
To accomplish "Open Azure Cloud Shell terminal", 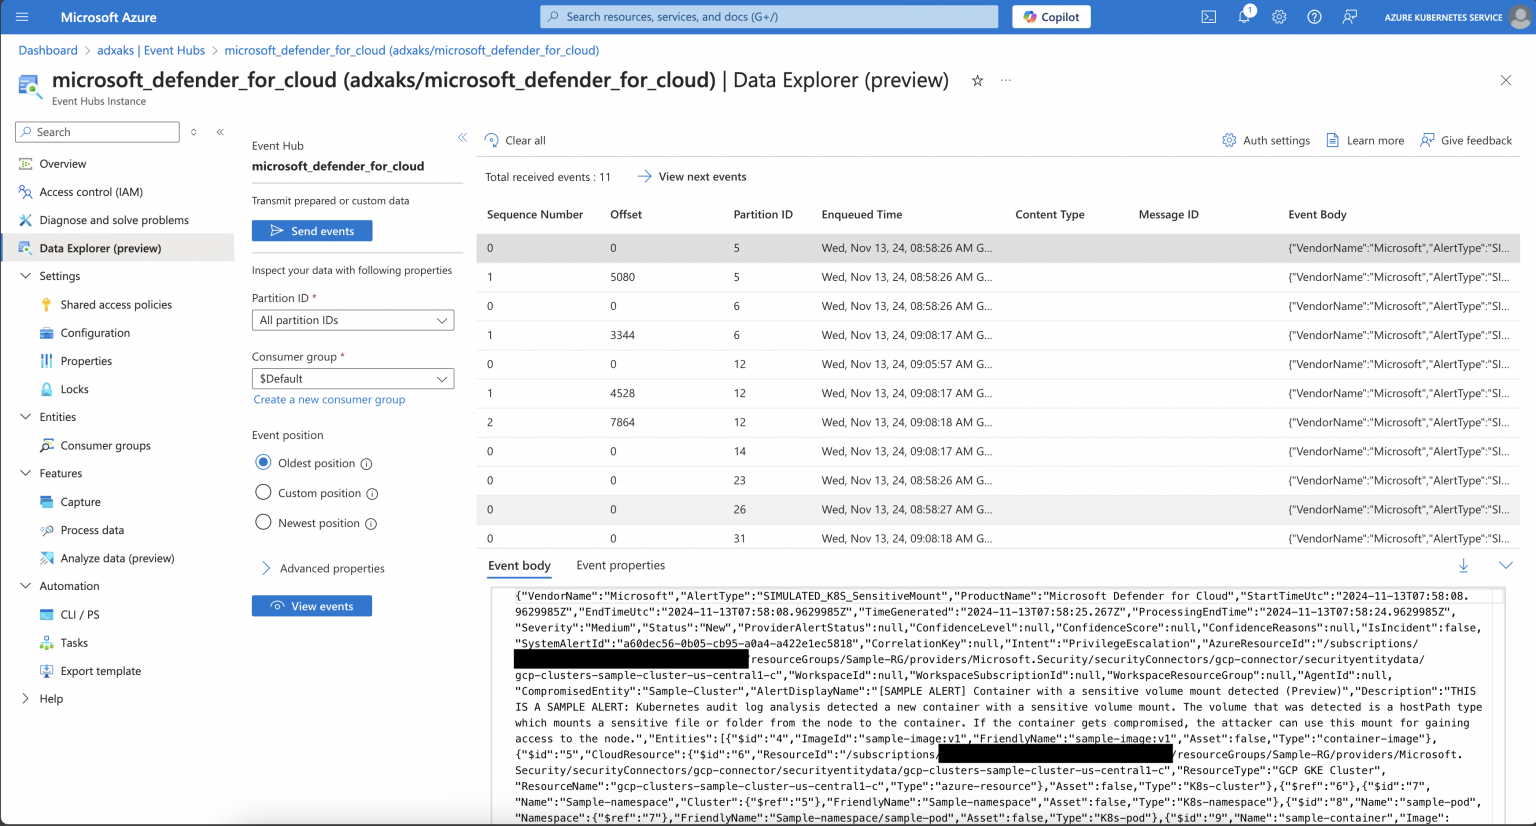I will pos(1208,16).
